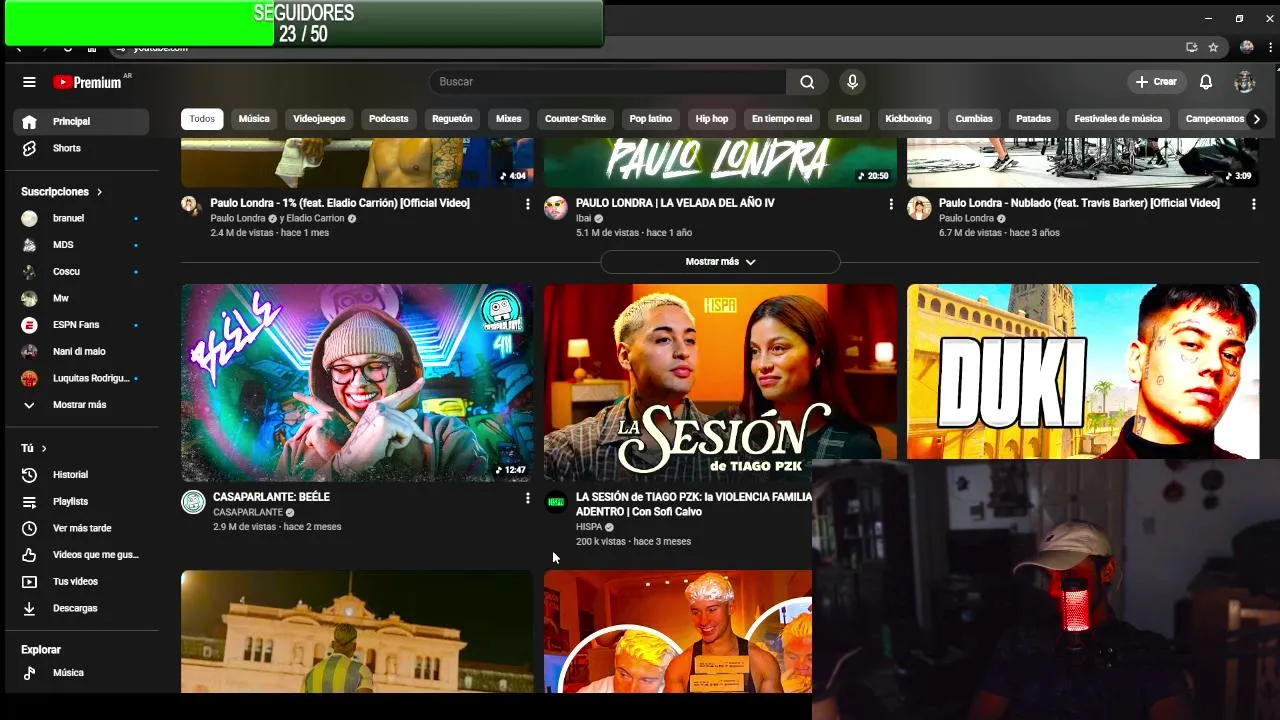Select the En tiempo real chip
Viewport: 1280px width, 720px height.
(x=782, y=119)
